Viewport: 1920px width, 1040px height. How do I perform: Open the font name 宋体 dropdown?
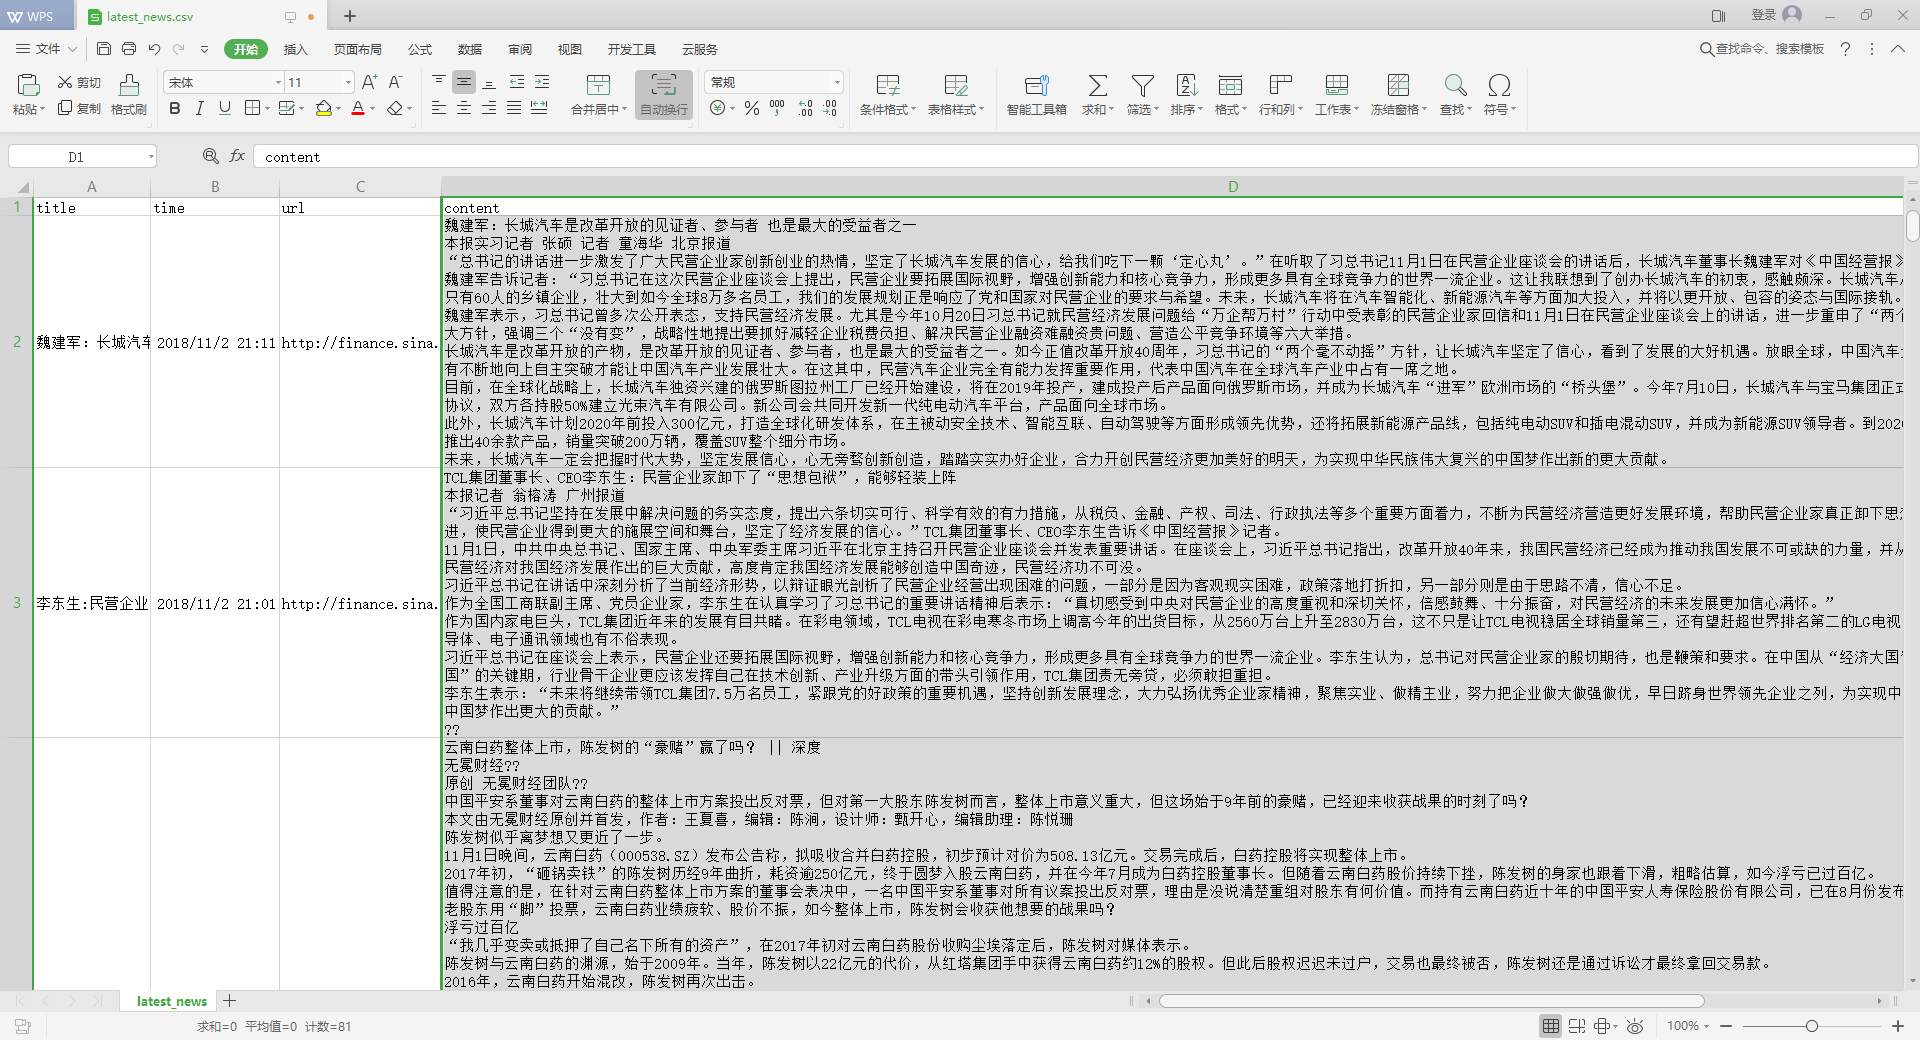(278, 82)
